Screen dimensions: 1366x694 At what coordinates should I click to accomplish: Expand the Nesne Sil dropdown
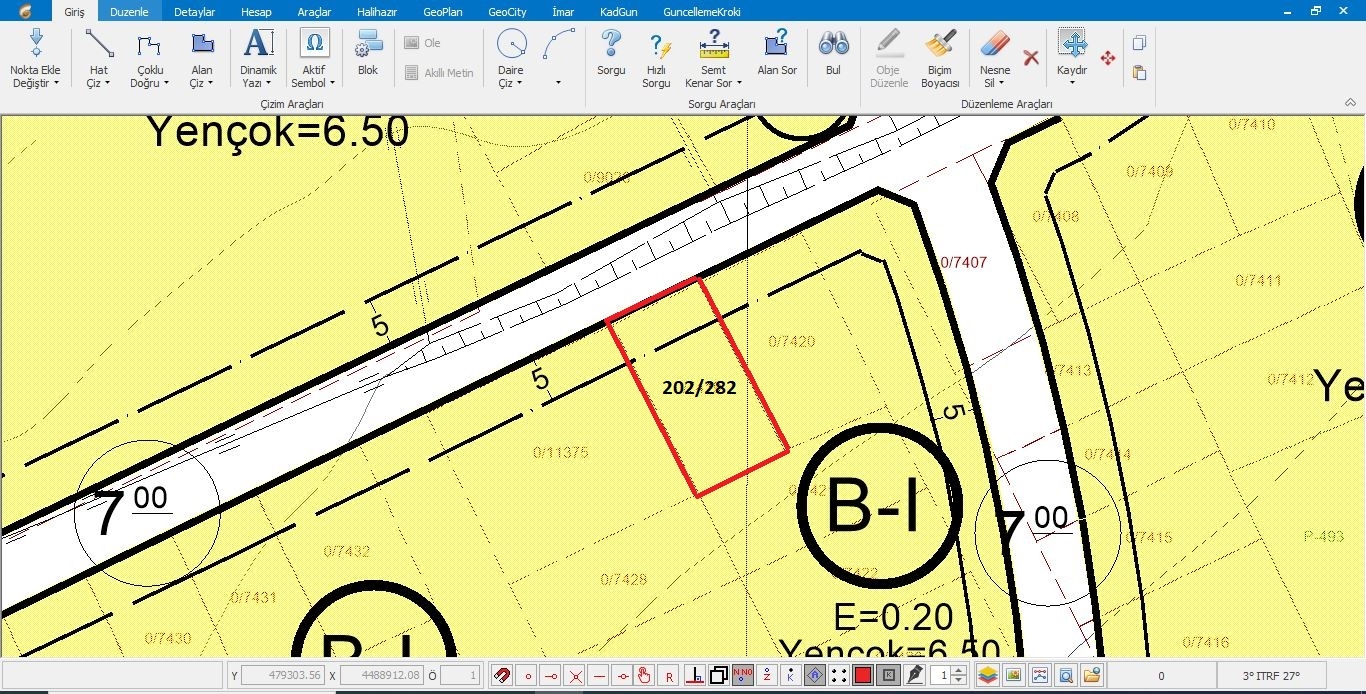pyautogui.click(x=995, y=83)
